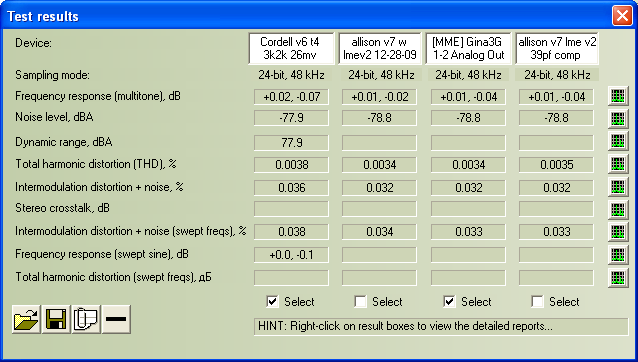Open graph for Intermodulation distortion + noise, %
Viewport: 638px width, 362px height.
click(x=618, y=187)
